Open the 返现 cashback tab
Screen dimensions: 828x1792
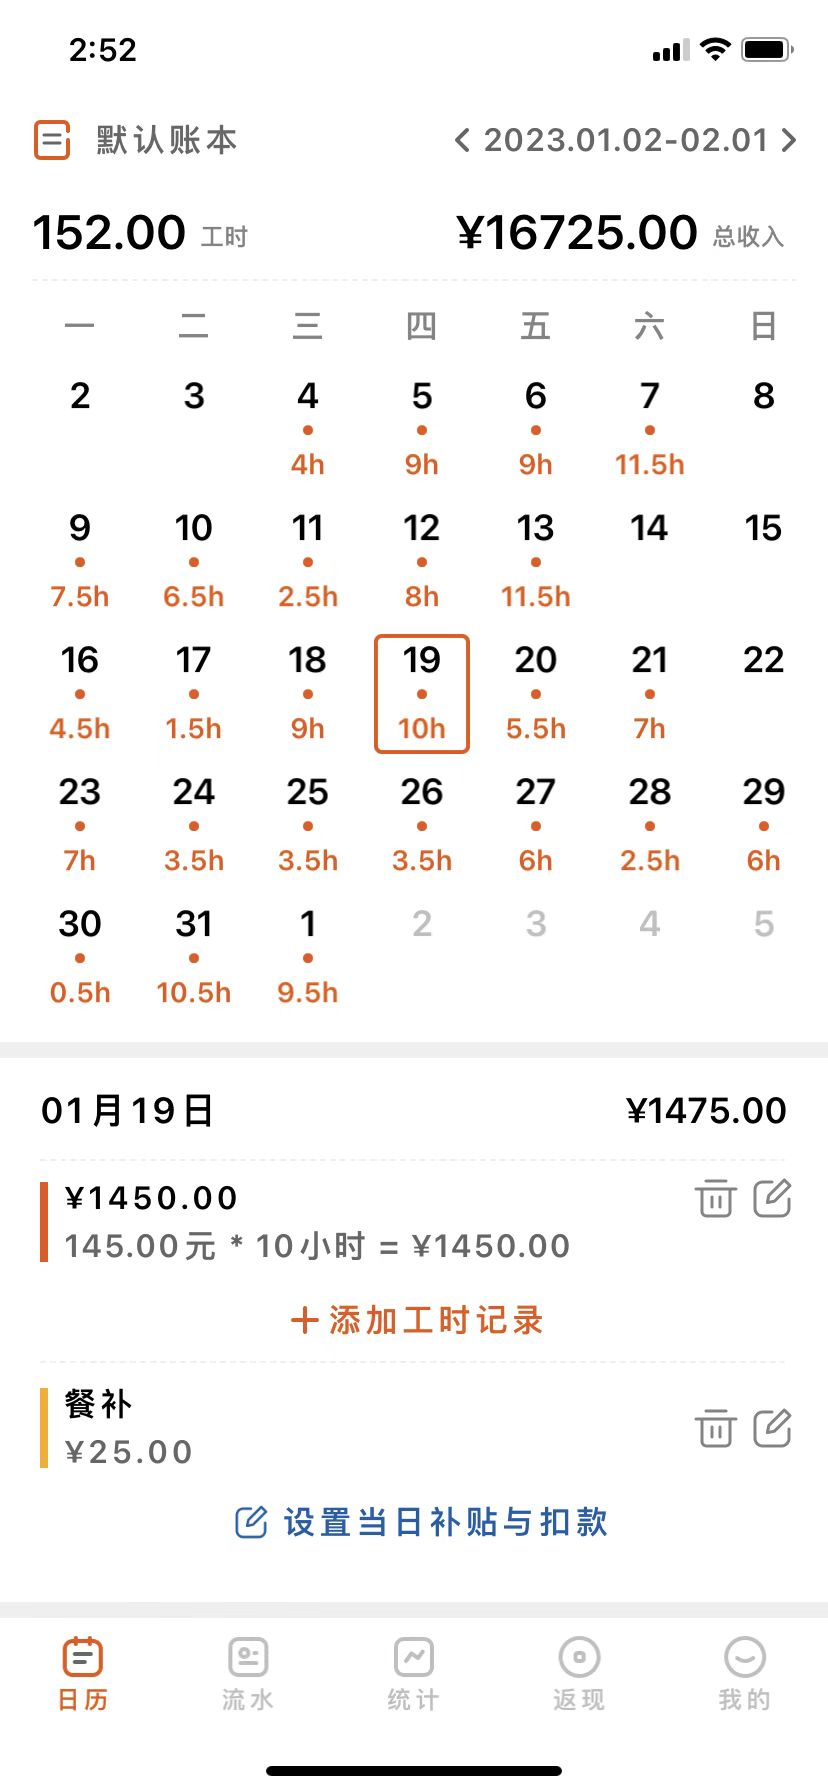(579, 1671)
